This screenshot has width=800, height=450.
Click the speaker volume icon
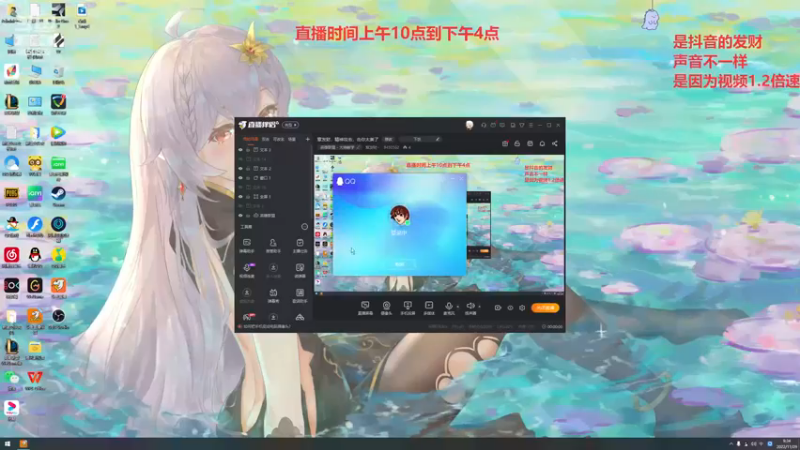pyautogui.click(x=470, y=306)
